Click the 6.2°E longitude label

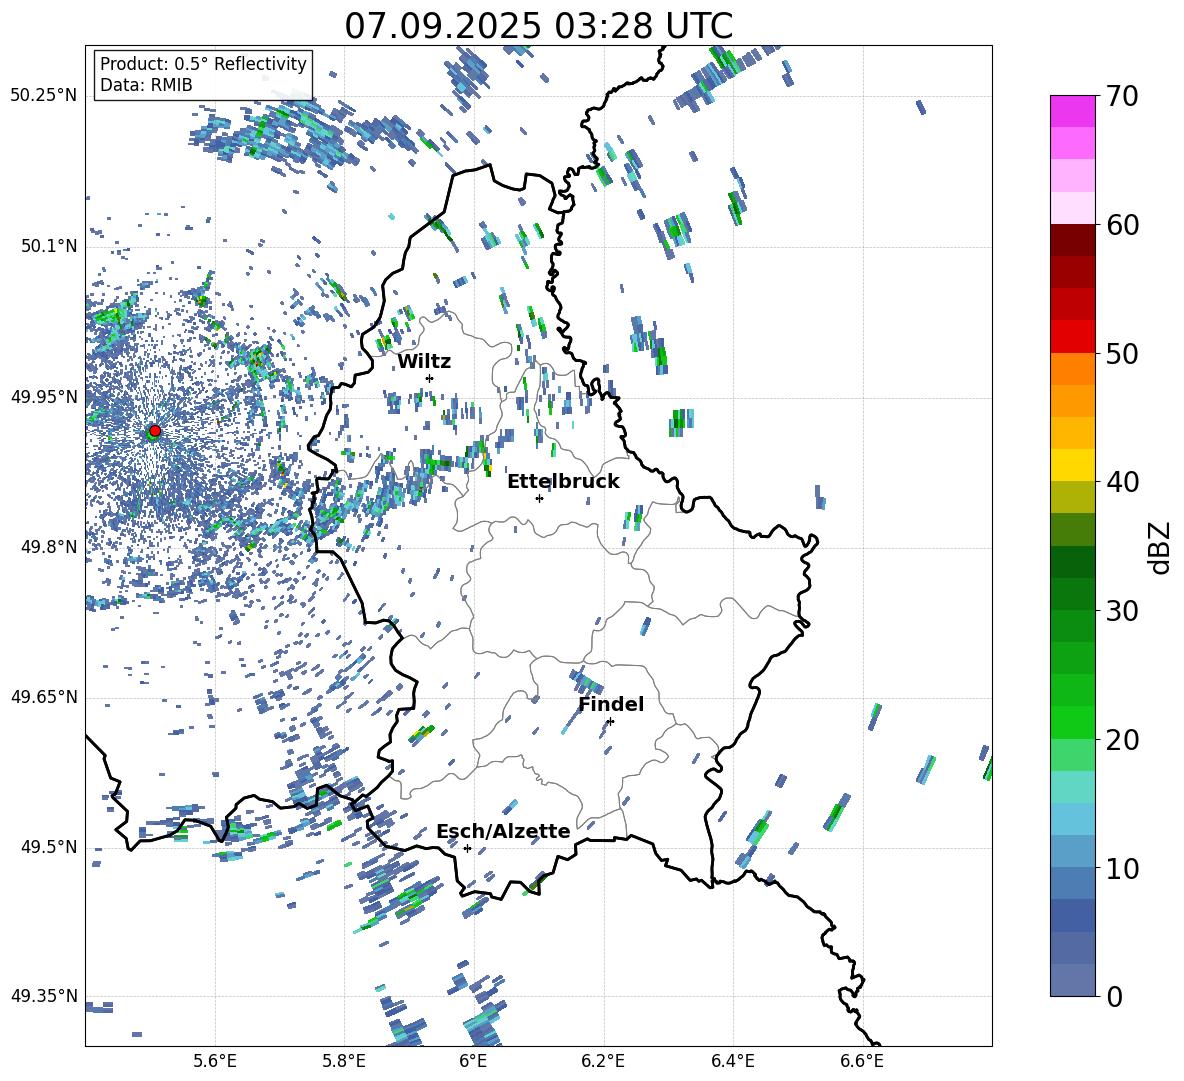click(603, 1062)
